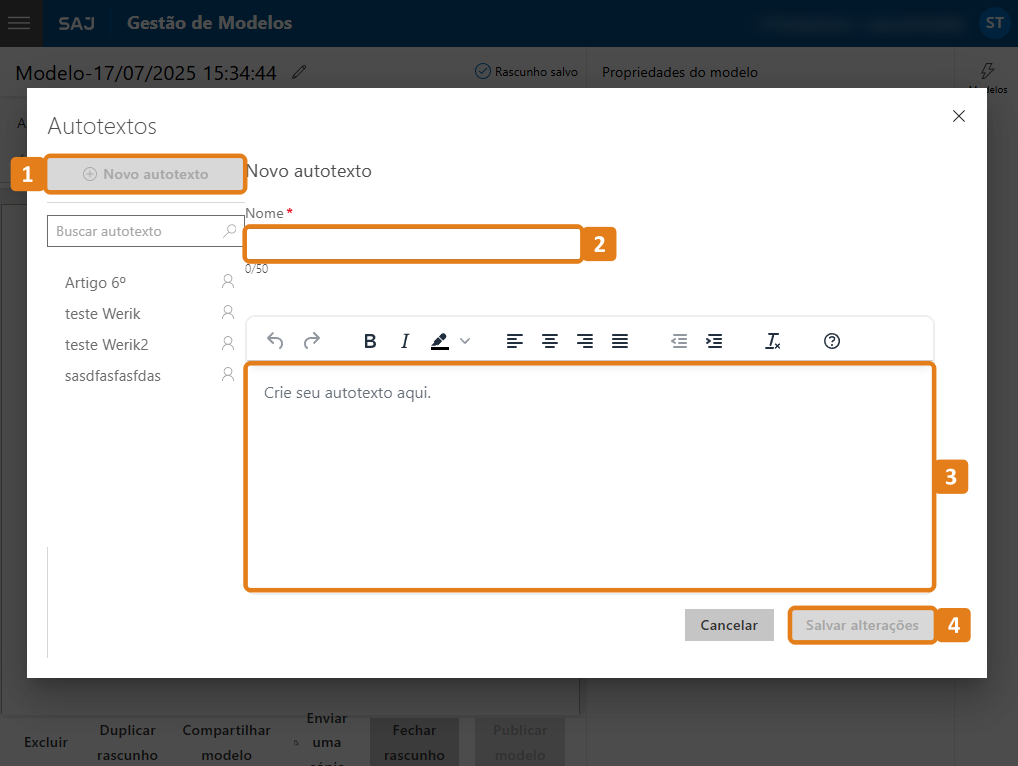Viewport: 1018px width, 766px height.
Task: Clear text formatting
Action: click(x=772, y=341)
